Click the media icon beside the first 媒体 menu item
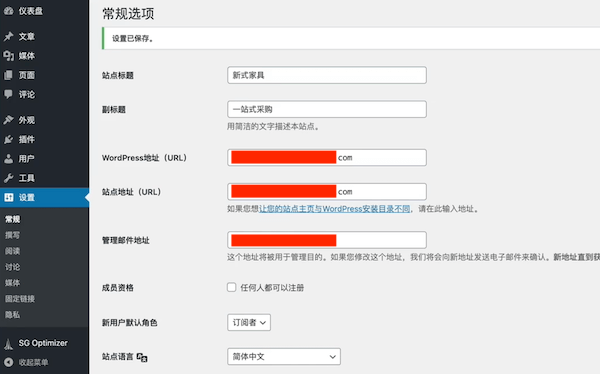 (8, 56)
